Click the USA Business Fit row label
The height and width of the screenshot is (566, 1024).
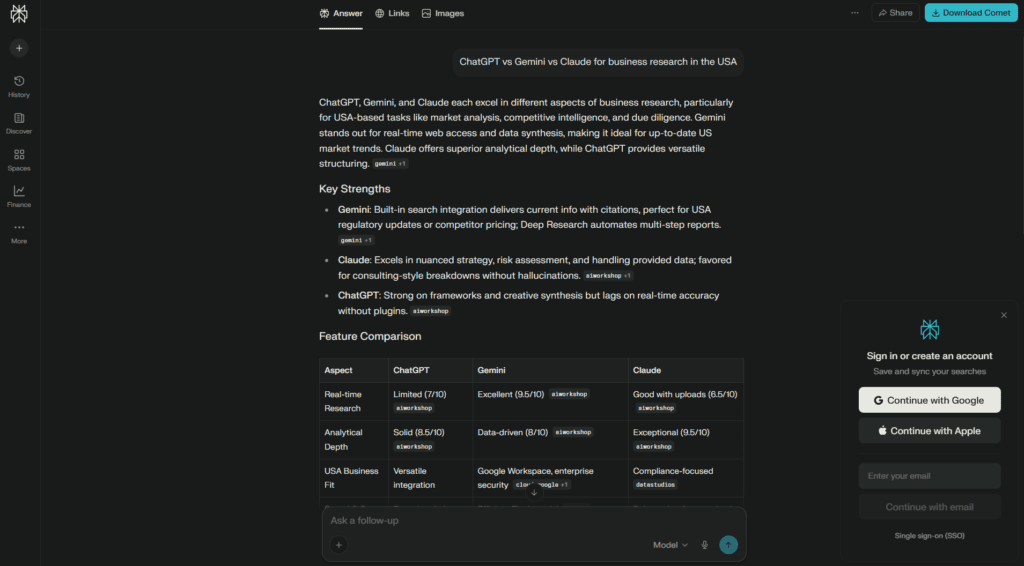(351, 478)
